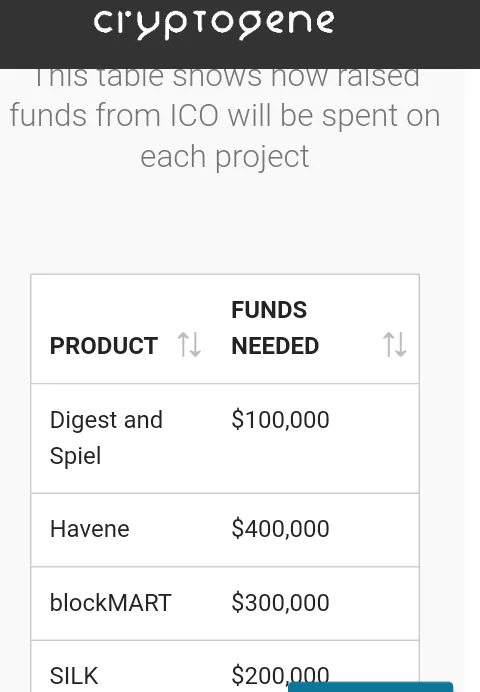Click the down arrow in Funds Needed sort icon

(401, 345)
